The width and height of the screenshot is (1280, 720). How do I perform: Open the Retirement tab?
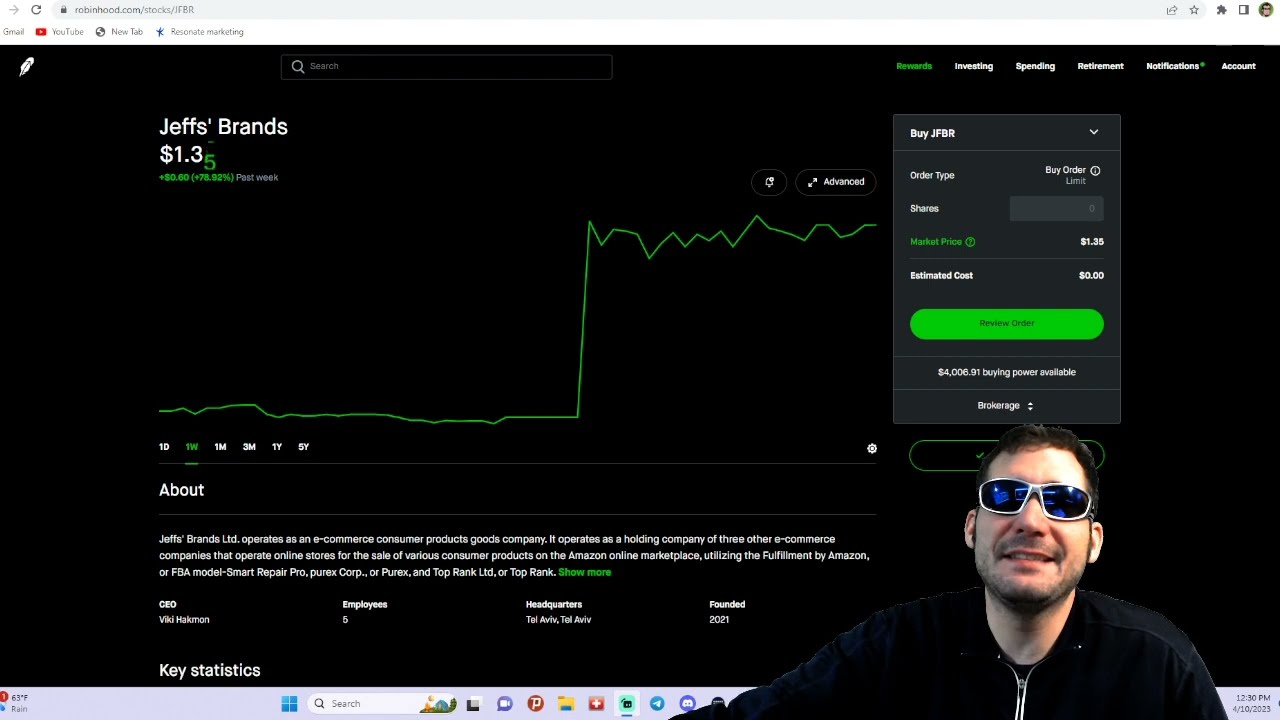coord(1101,66)
